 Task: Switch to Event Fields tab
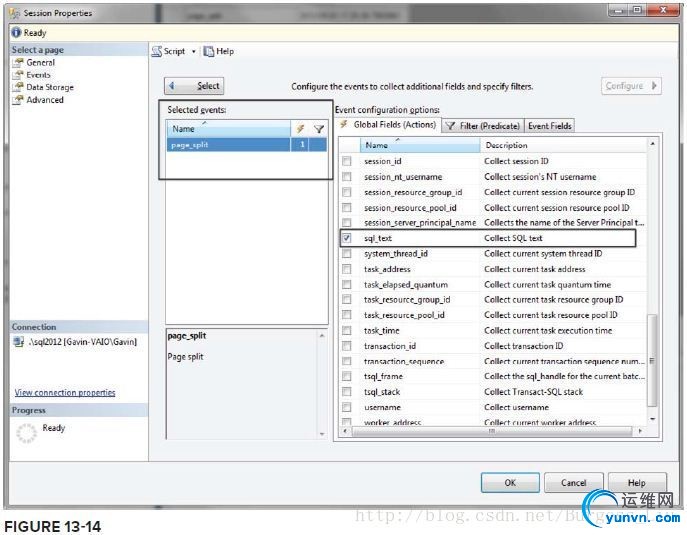point(549,126)
